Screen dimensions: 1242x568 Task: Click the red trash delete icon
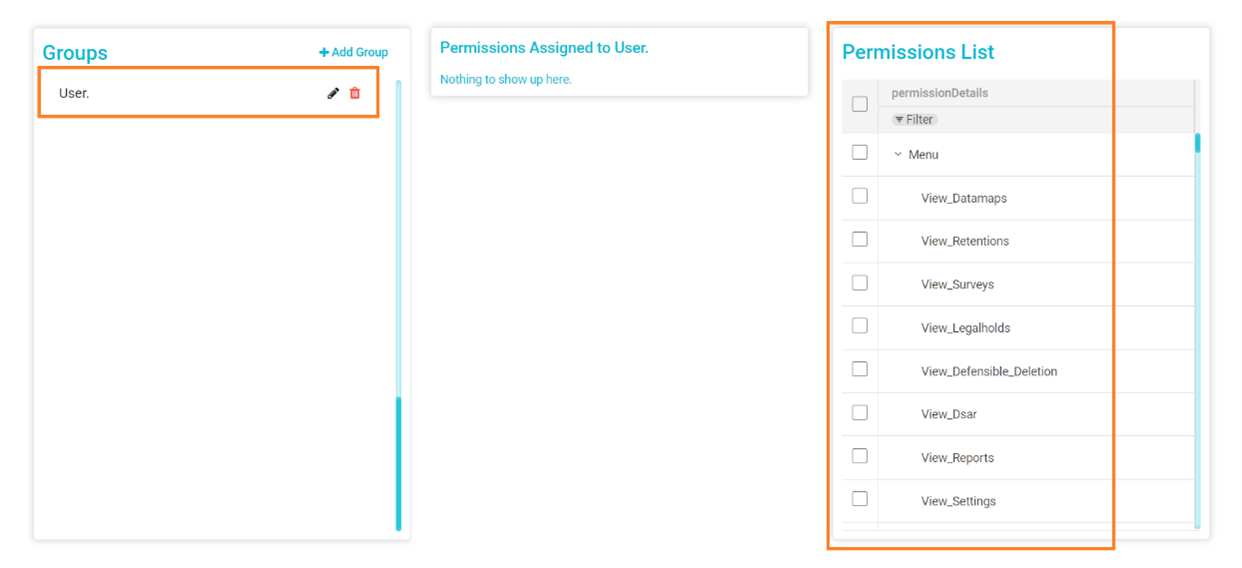click(355, 93)
